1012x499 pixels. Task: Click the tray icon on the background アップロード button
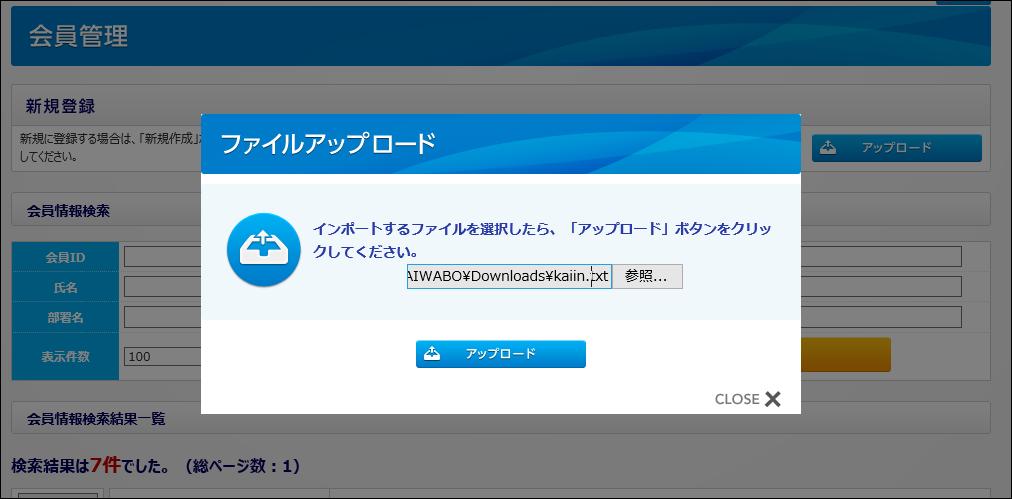click(828, 148)
